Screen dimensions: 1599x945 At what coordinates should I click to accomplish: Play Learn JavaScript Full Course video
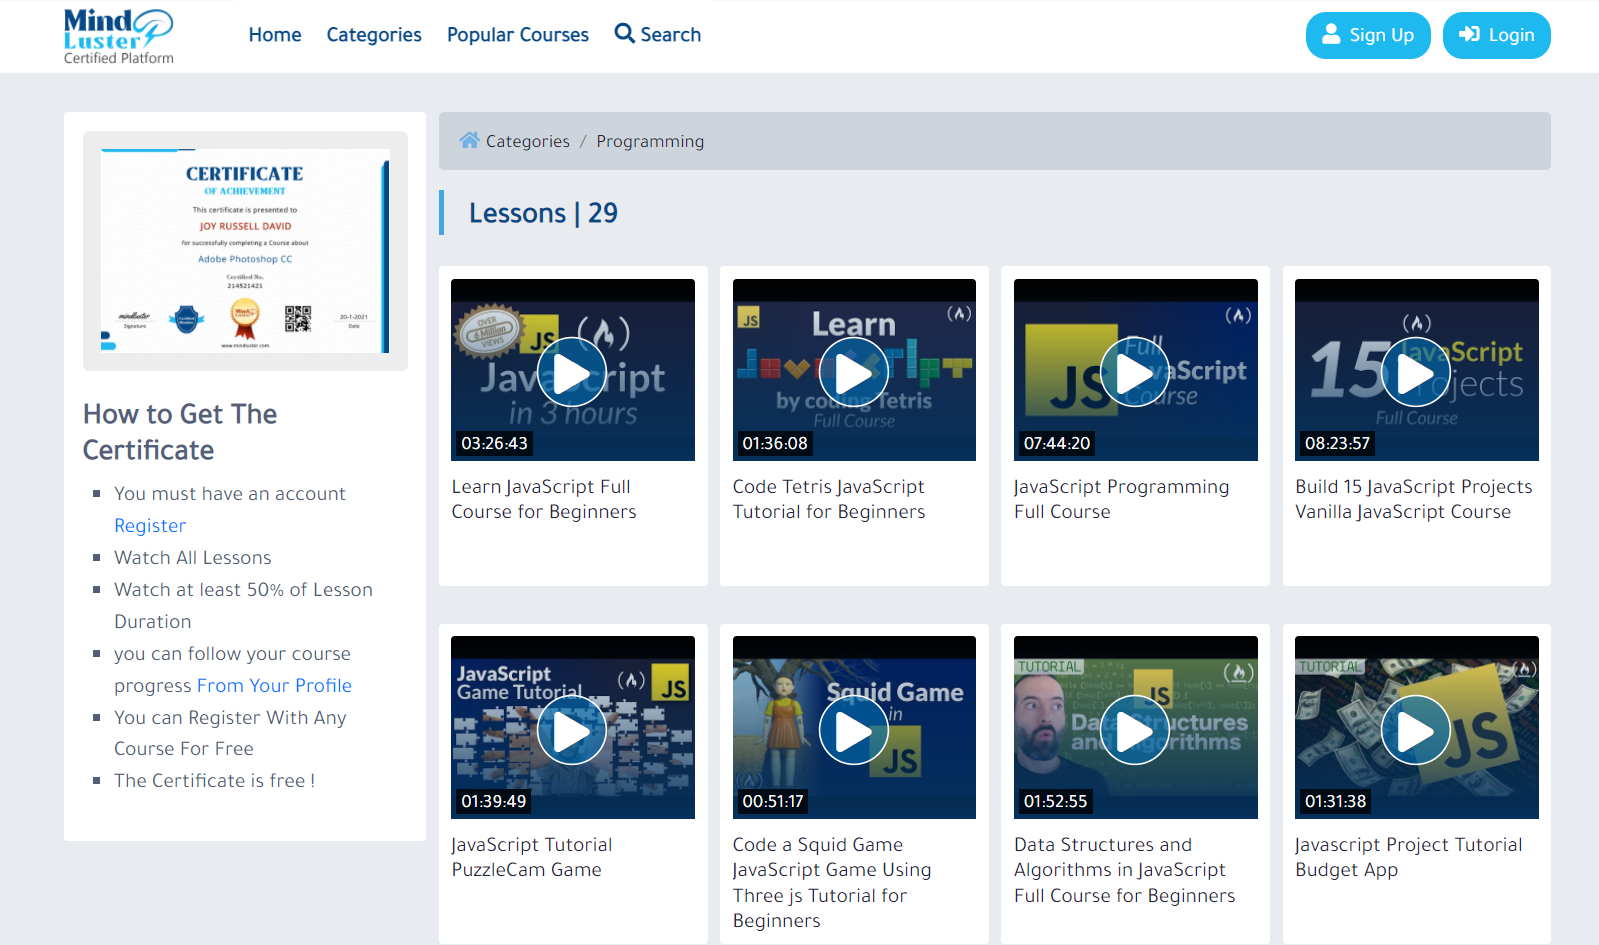coord(572,373)
